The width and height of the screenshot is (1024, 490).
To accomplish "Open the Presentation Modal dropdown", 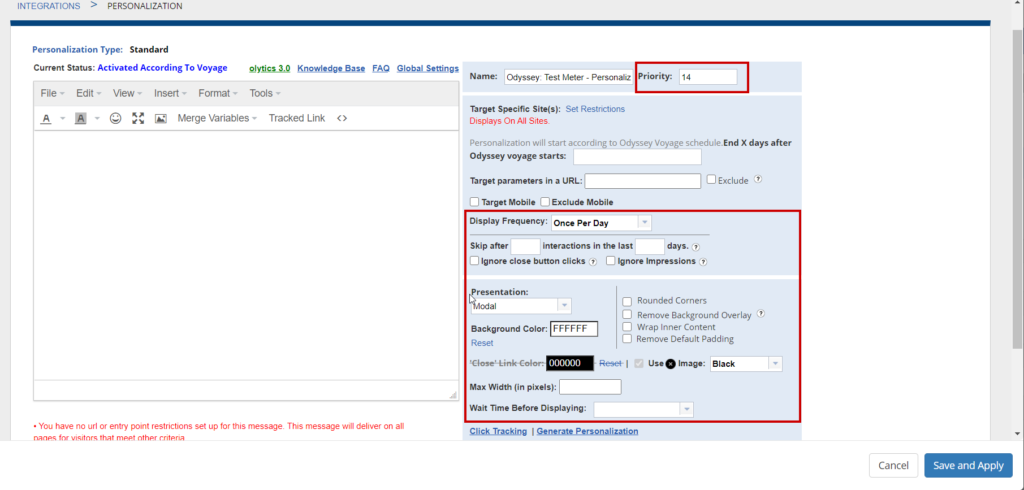I will pos(521,306).
